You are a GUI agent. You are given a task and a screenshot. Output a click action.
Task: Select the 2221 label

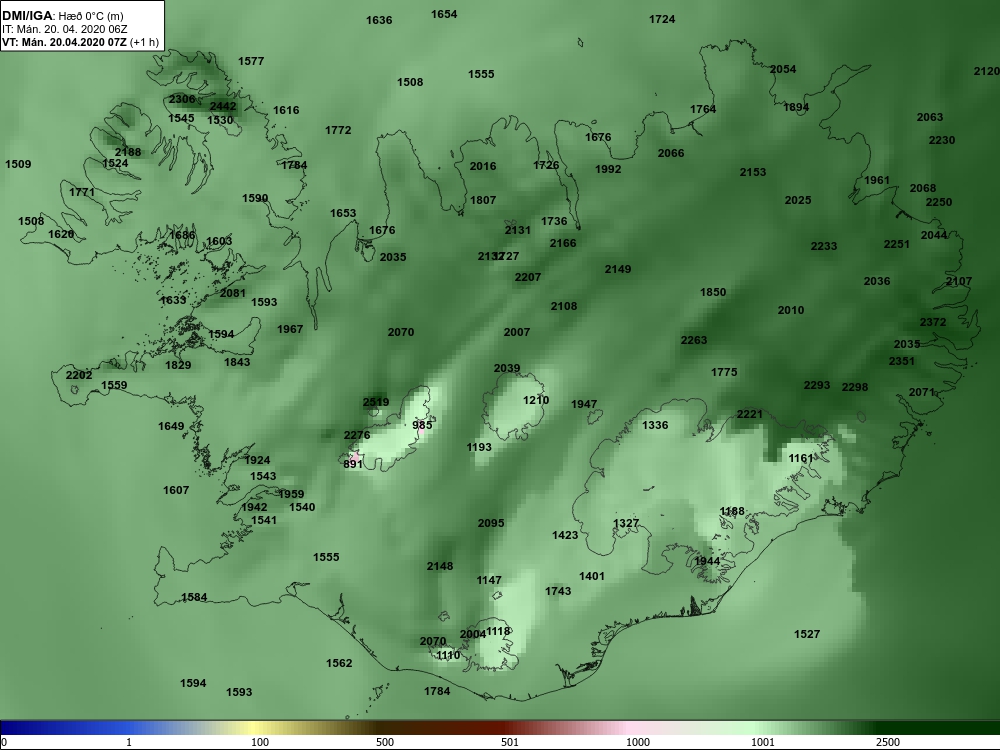pyautogui.click(x=750, y=414)
